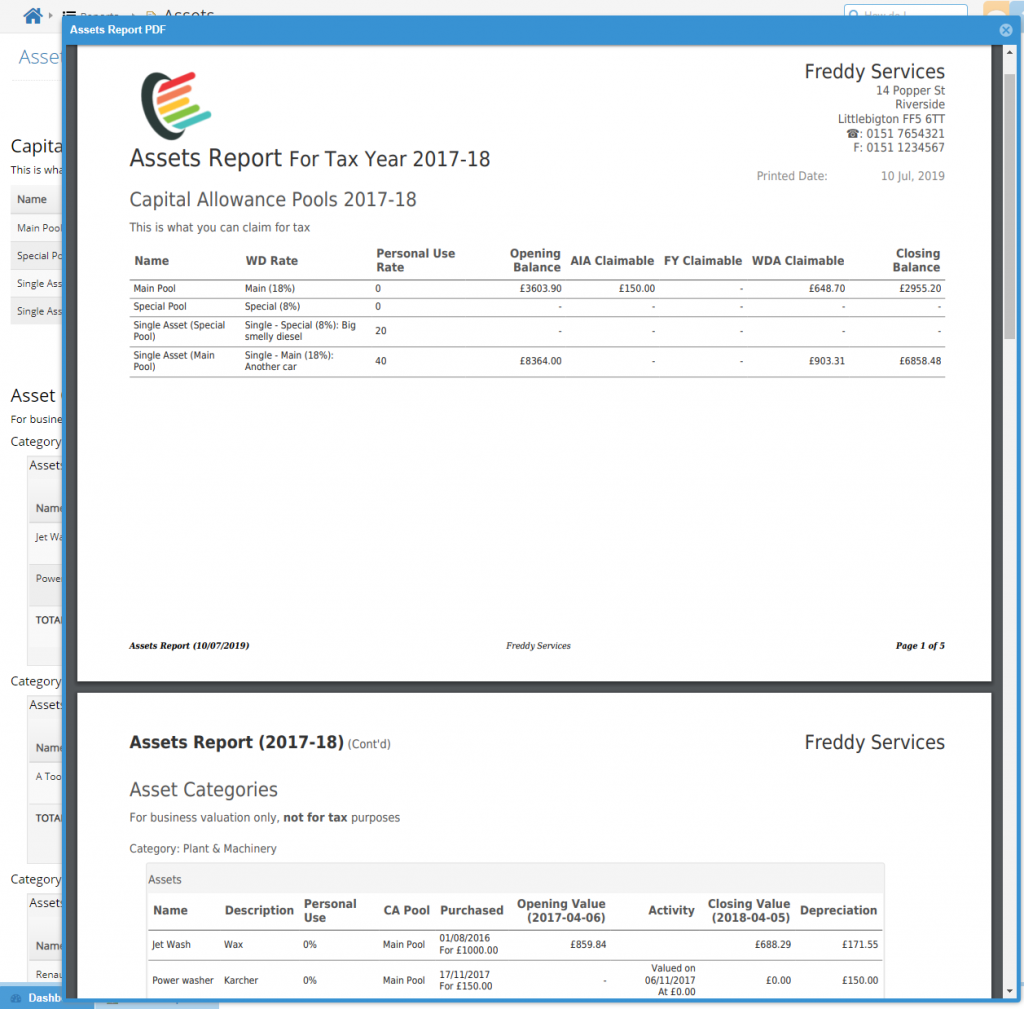Click the 'Jet Wash' asset name in the PDF
The image size is (1024, 1009).
(171, 944)
